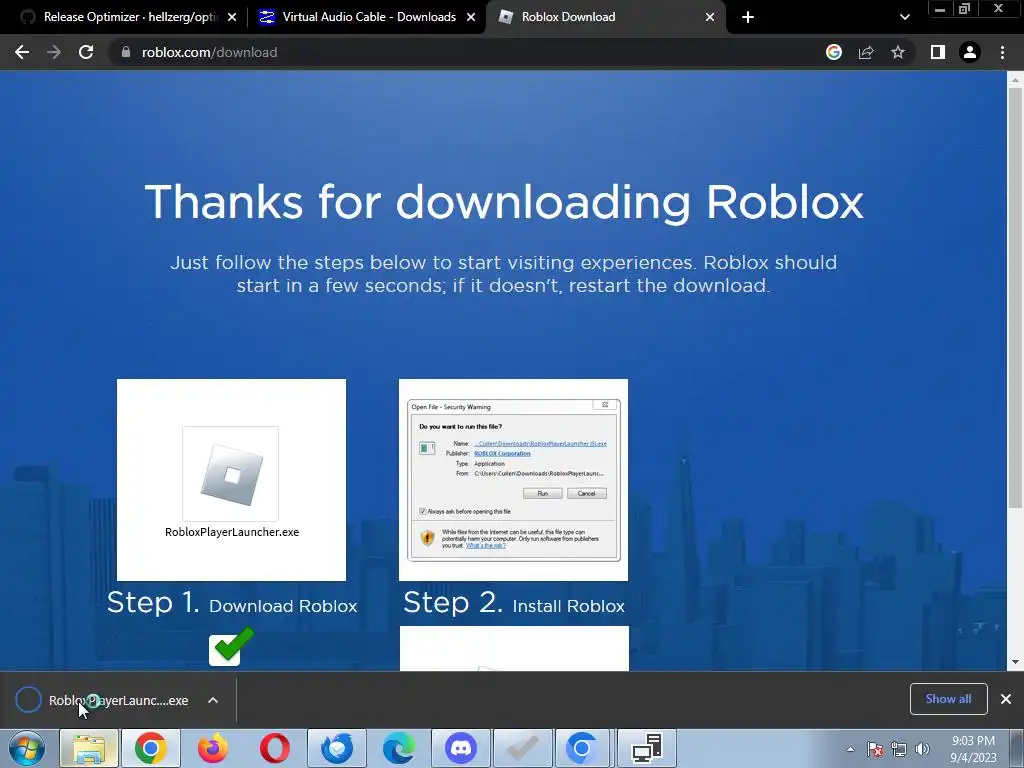This screenshot has width=1024, height=768.
Task: Open a new browser tab
Action: coord(748,17)
